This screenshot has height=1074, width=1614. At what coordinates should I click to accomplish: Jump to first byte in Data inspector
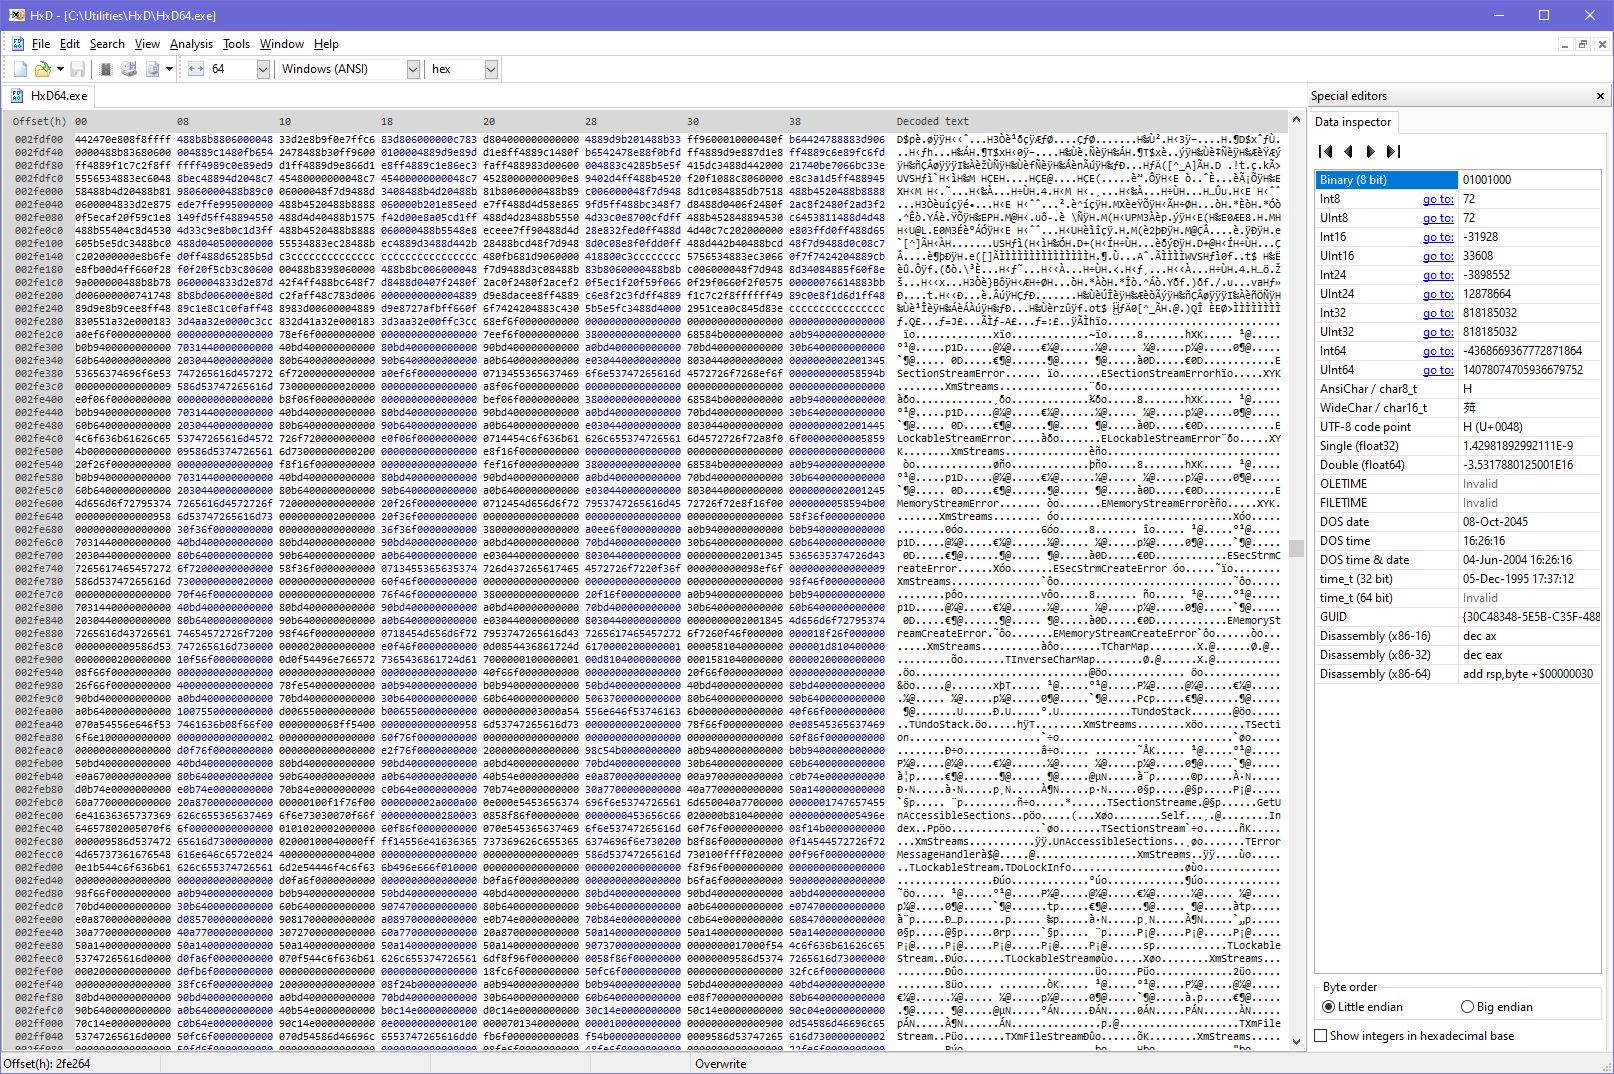pos(1326,151)
